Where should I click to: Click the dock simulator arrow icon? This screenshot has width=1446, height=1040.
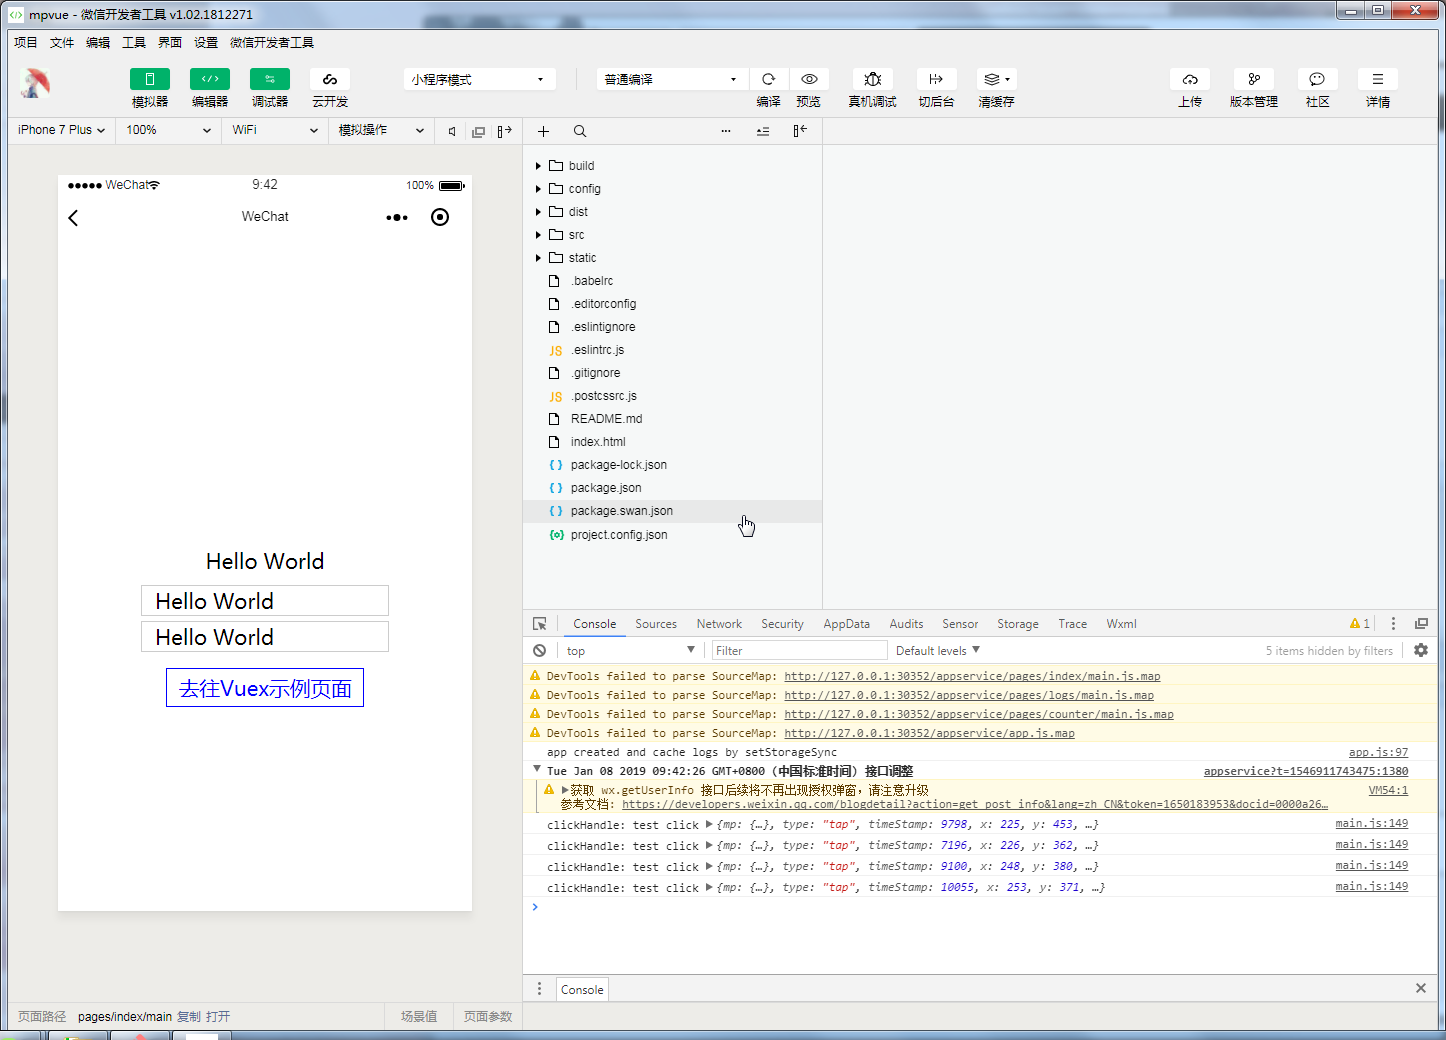504,131
